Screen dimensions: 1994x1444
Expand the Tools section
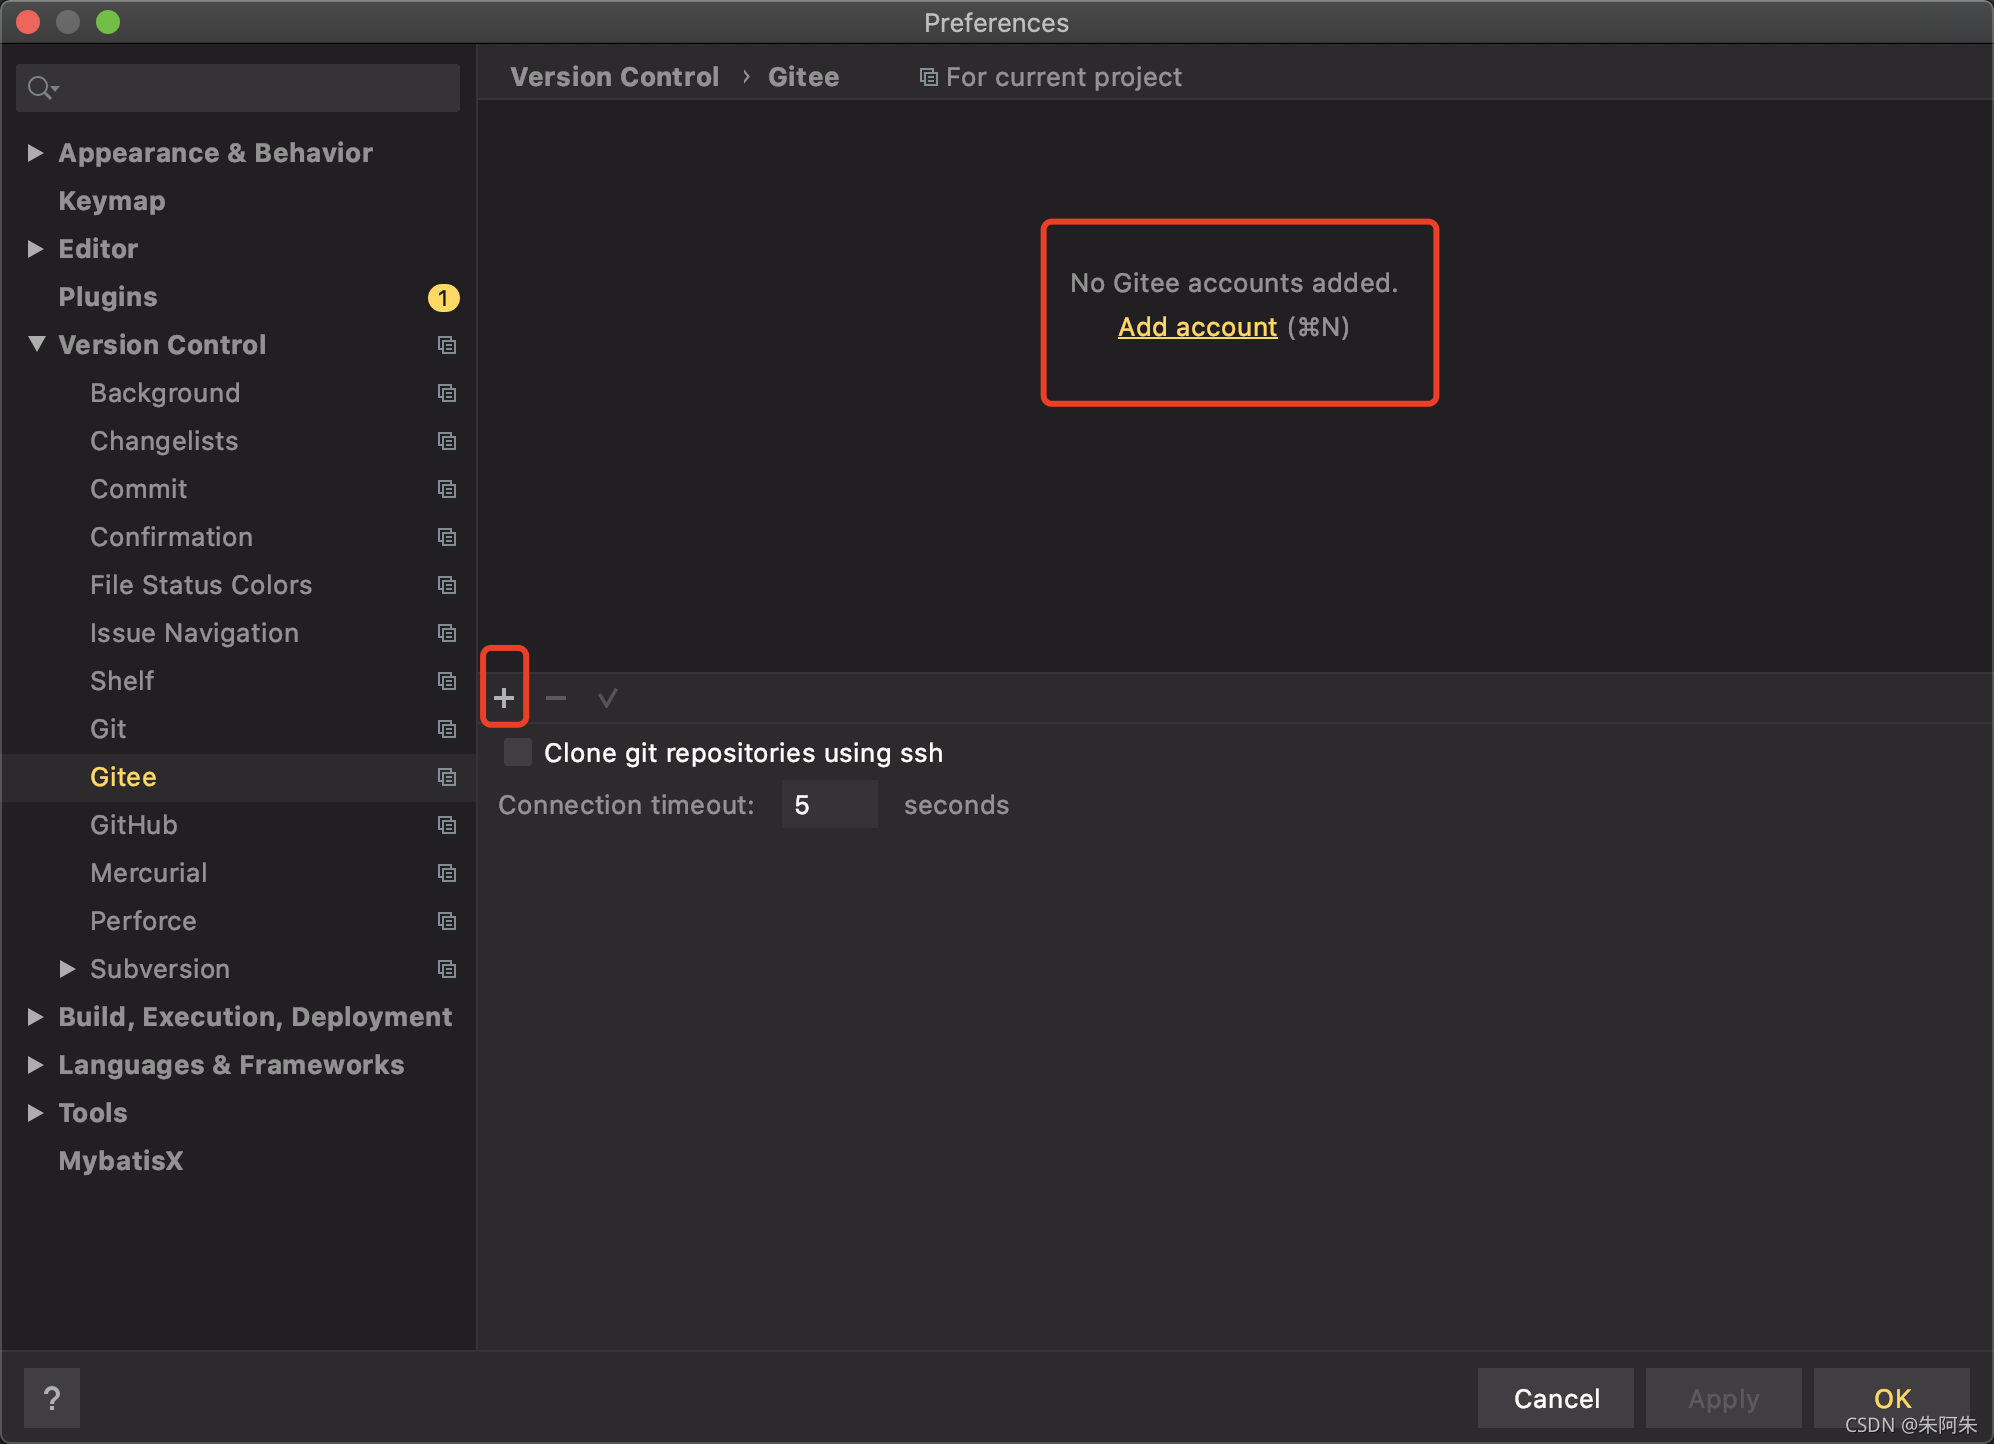[35, 1113]
